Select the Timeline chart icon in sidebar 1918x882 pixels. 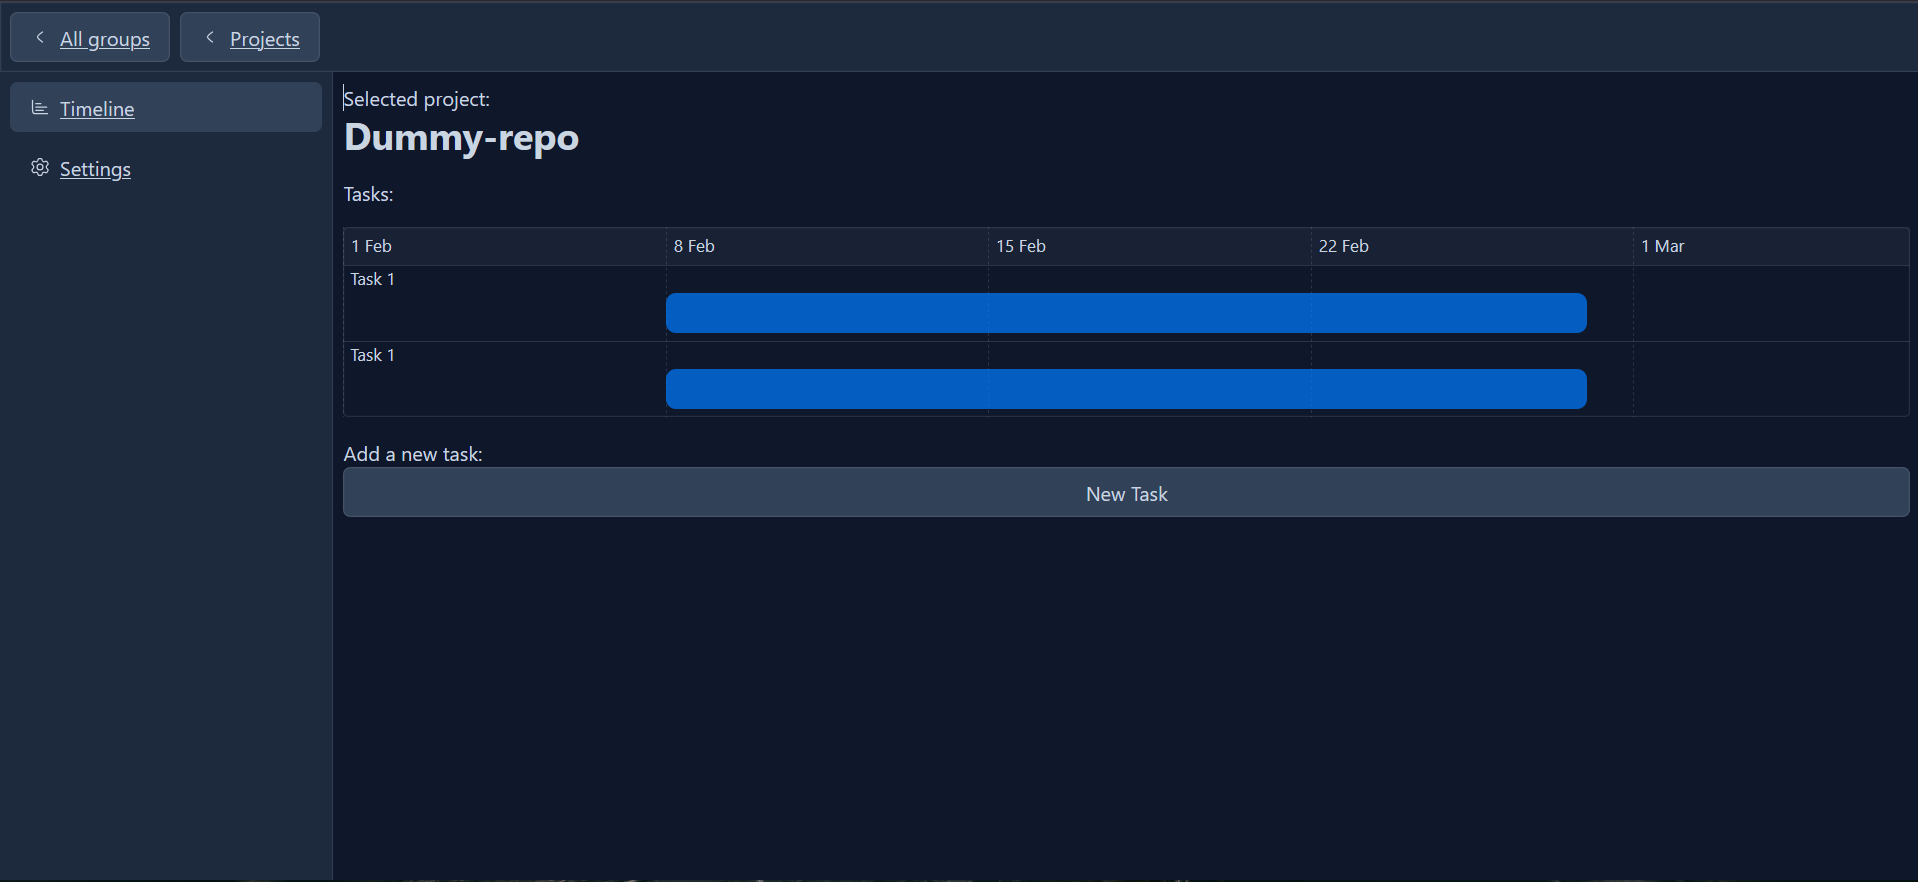(39, 108)
